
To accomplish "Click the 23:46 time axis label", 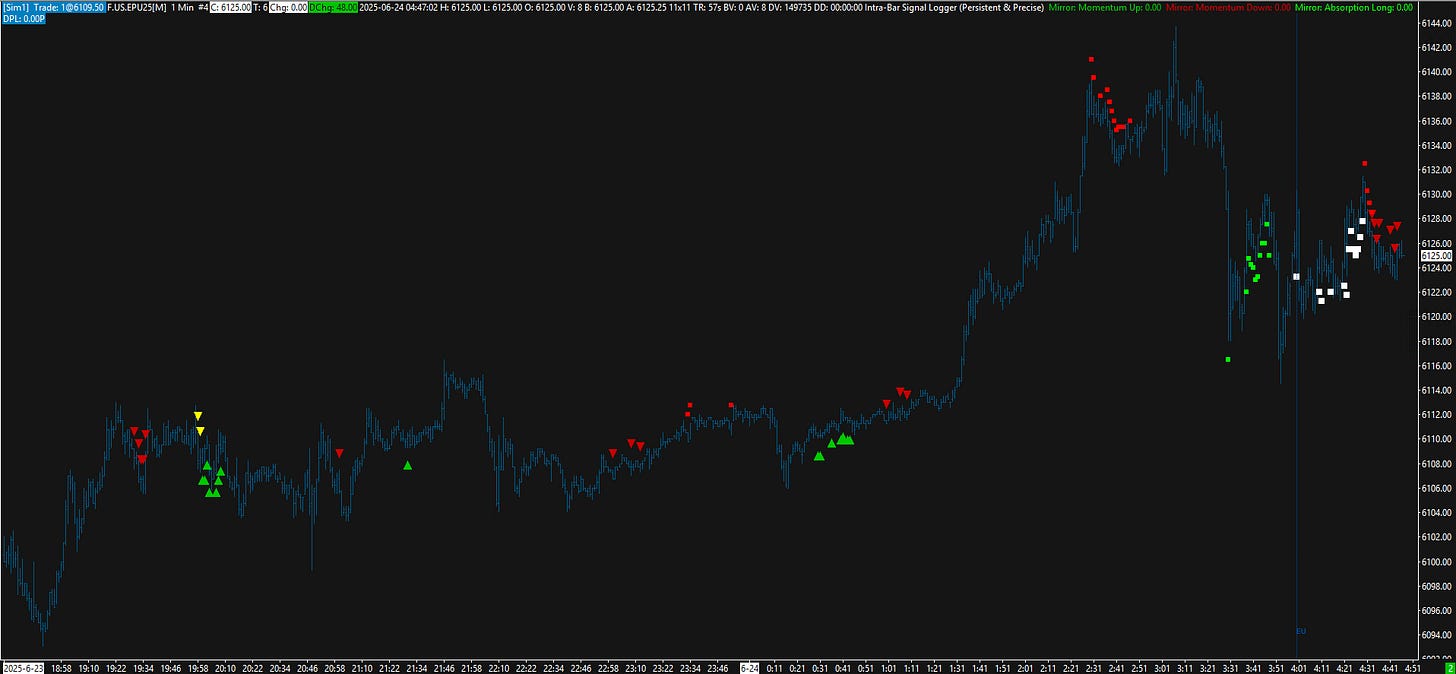I will tap(717, 667).
